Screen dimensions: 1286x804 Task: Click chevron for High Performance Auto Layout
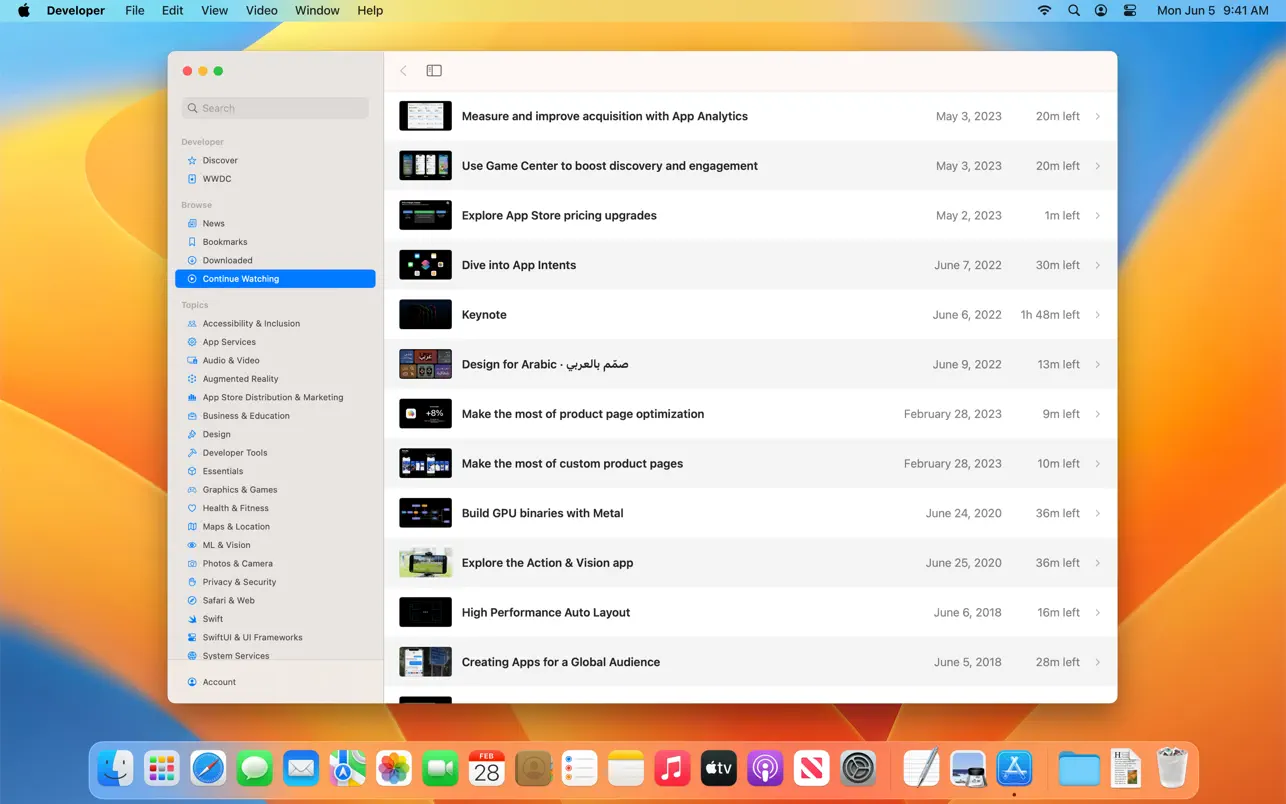point(1097,613)
